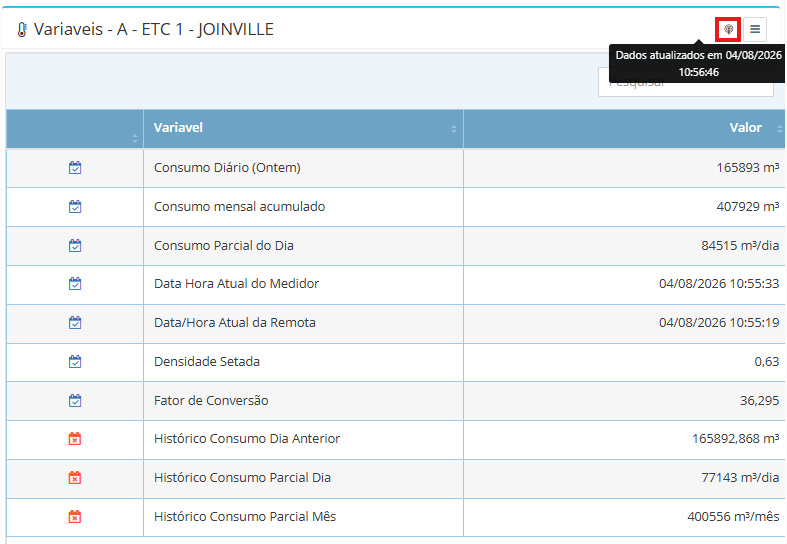Click the data update status icon
Viewport: 787px width, 544px height.
tap(728, 30)
